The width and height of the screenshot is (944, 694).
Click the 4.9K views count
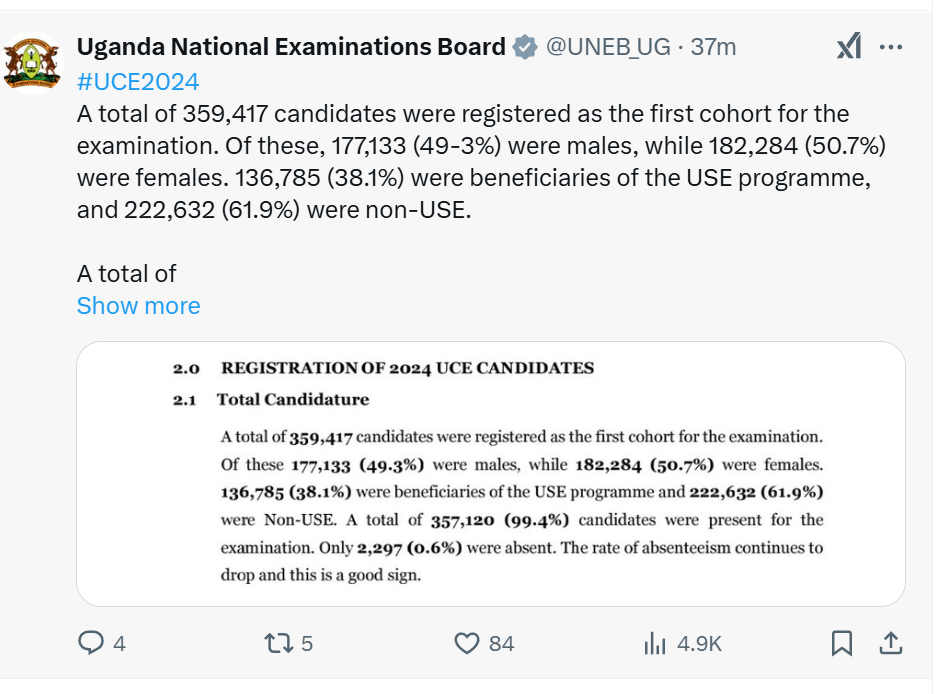pos(699,643)
